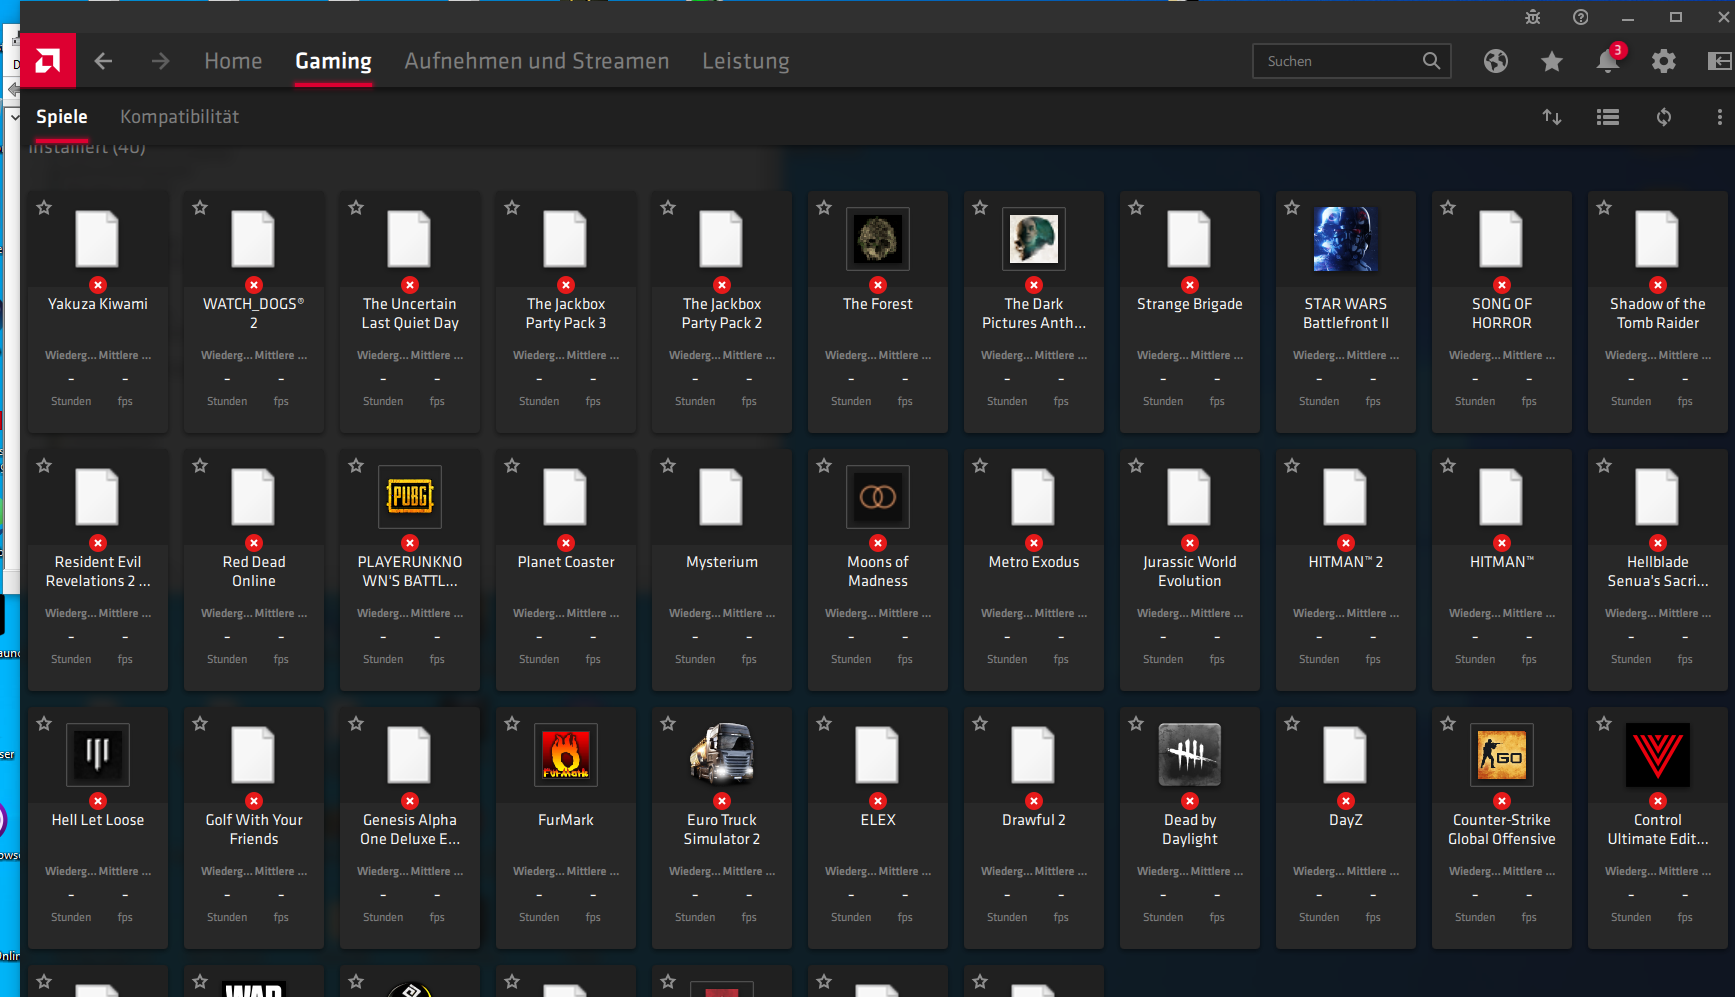
Task: Mark Planet Coaster as favorite
Action: click(x=512, y=466)
